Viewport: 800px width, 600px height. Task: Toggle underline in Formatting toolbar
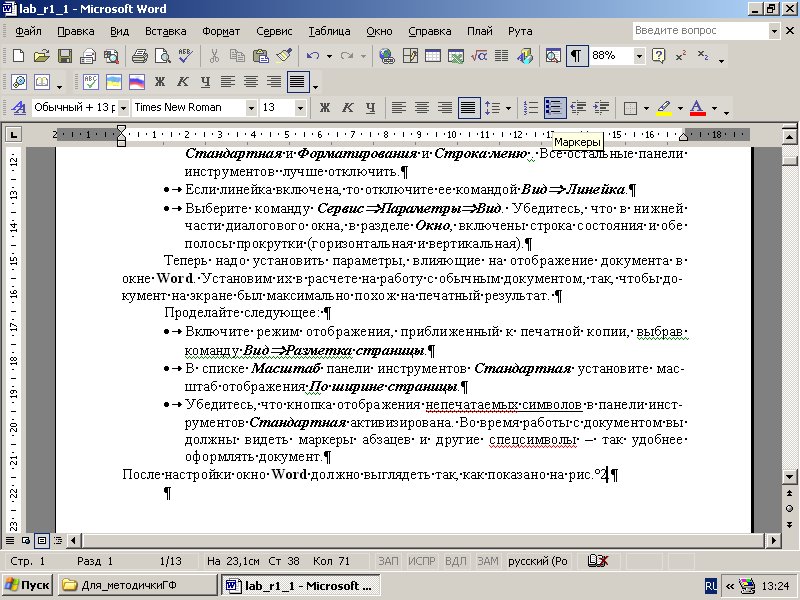tap(370, 108)
